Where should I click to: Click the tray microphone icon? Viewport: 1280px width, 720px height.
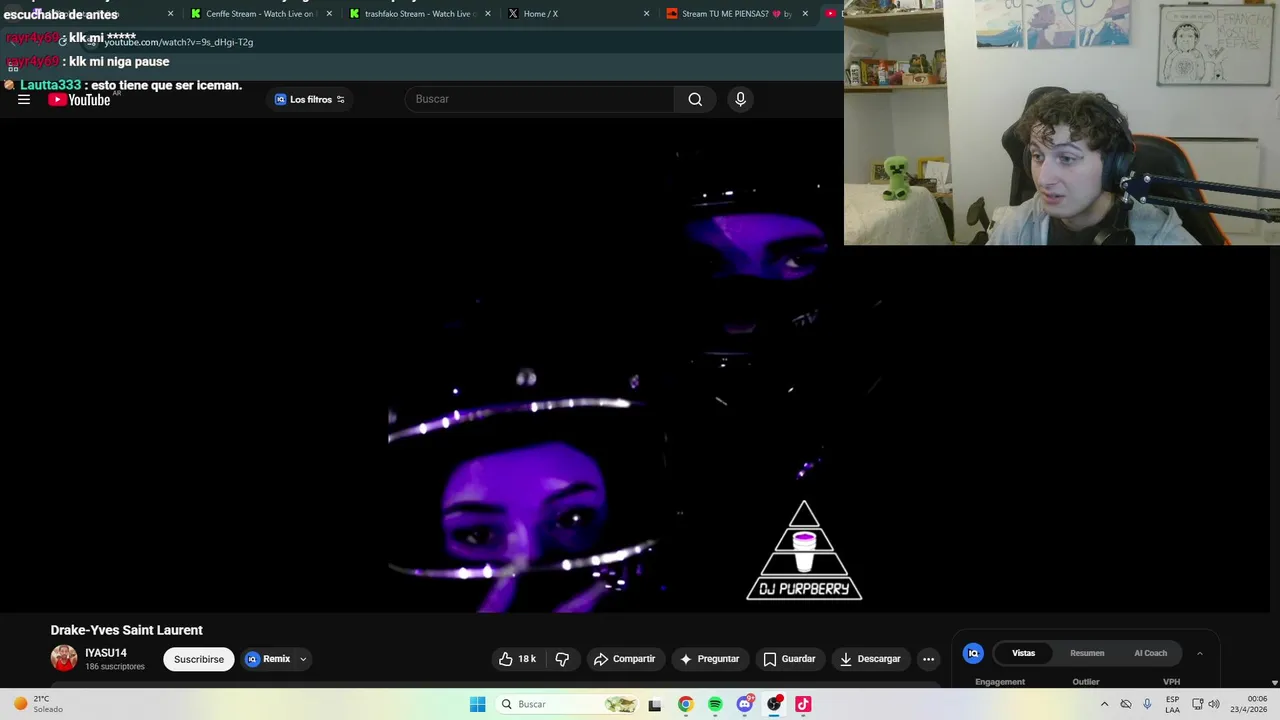tap(1147, 704)
